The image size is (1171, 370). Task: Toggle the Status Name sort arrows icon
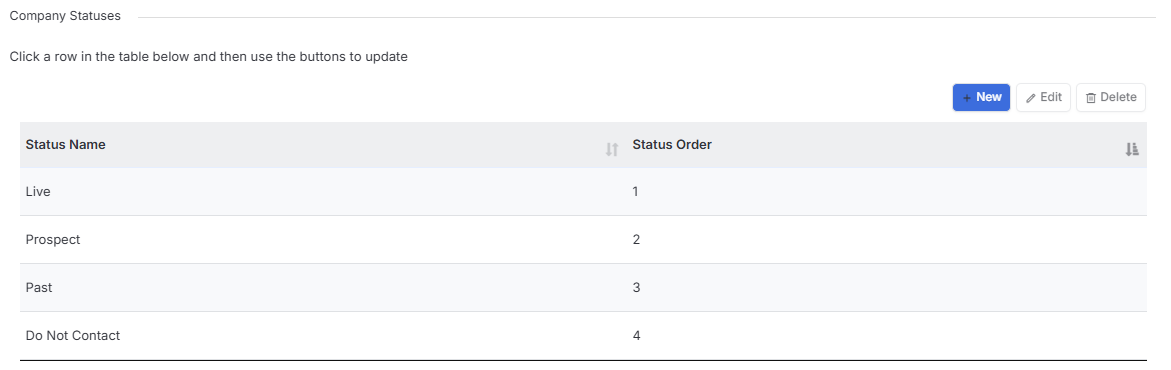(x=612, y=149)
